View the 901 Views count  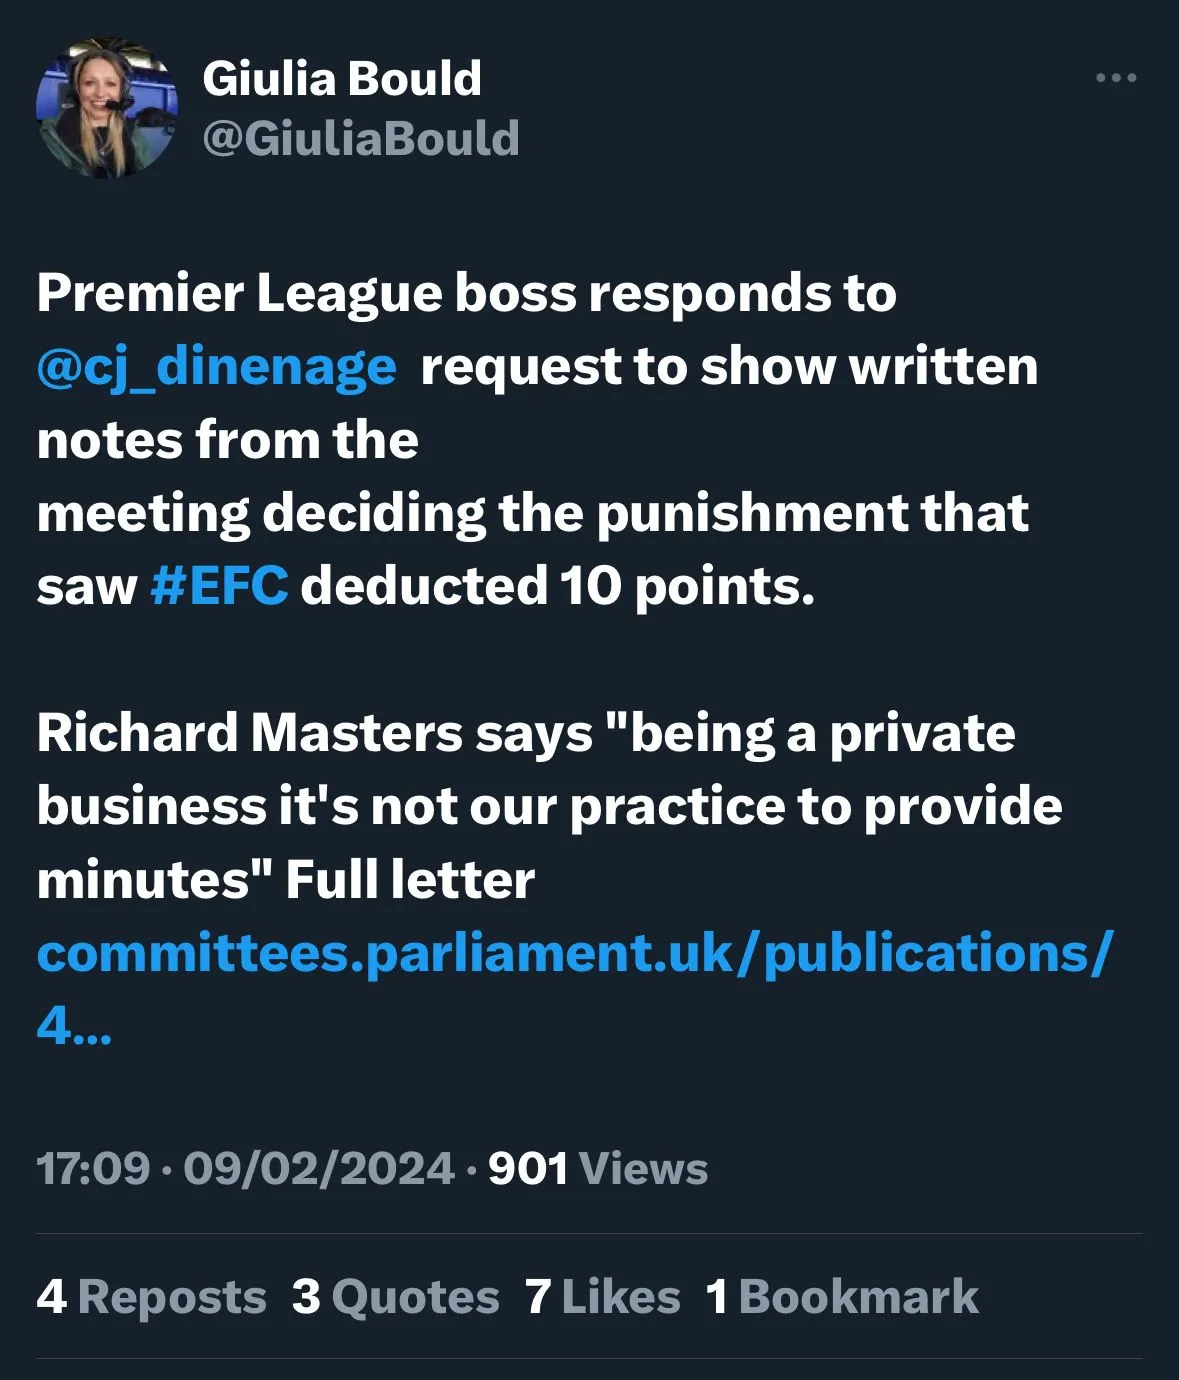[598, 1168]
